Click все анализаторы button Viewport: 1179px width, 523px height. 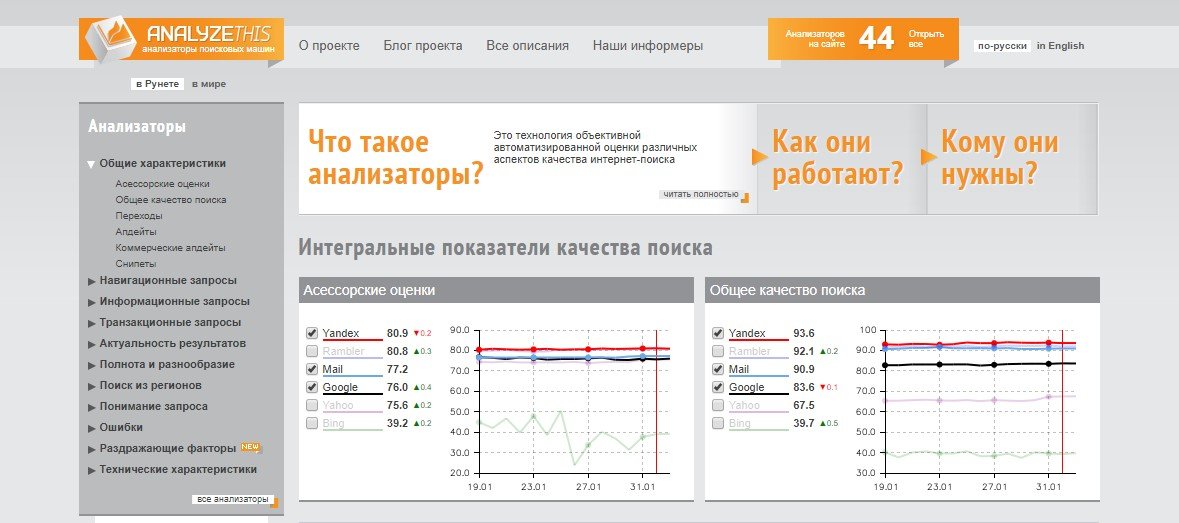235,500
